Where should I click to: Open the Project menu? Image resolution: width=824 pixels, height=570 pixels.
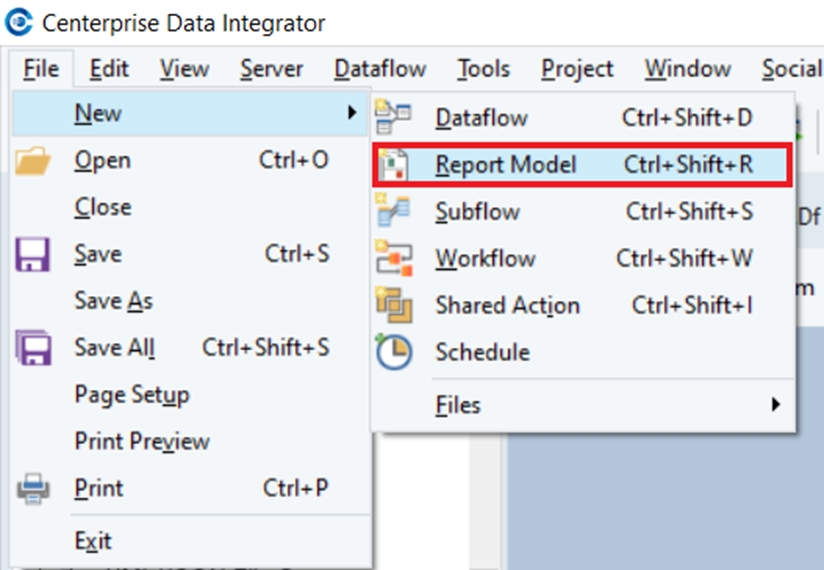tap(577, 69)
